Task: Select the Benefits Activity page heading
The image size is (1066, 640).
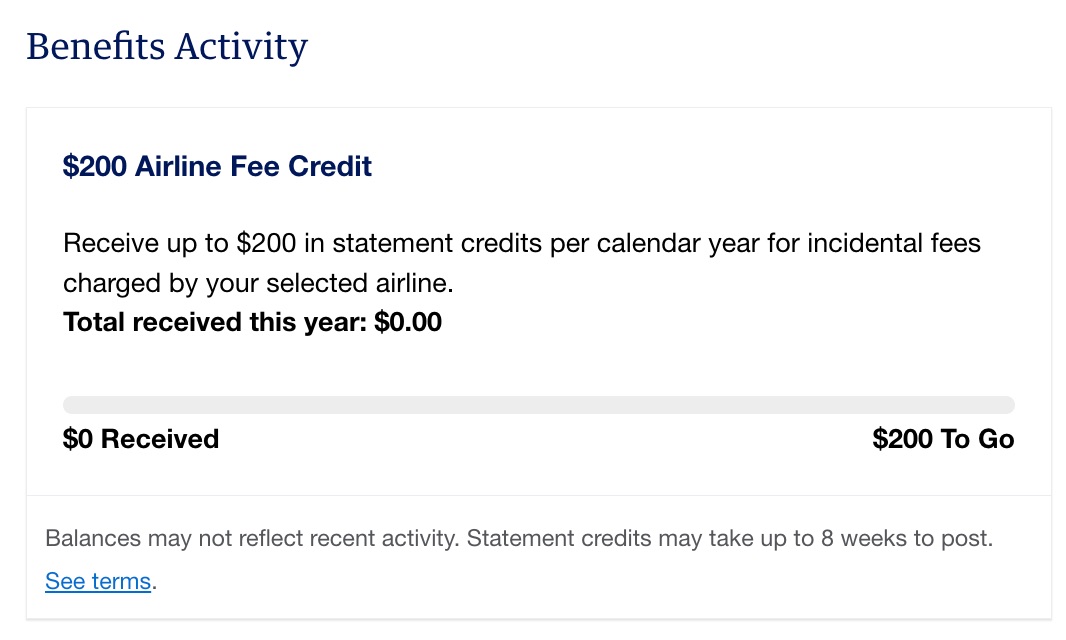Action: click(167, 46)
